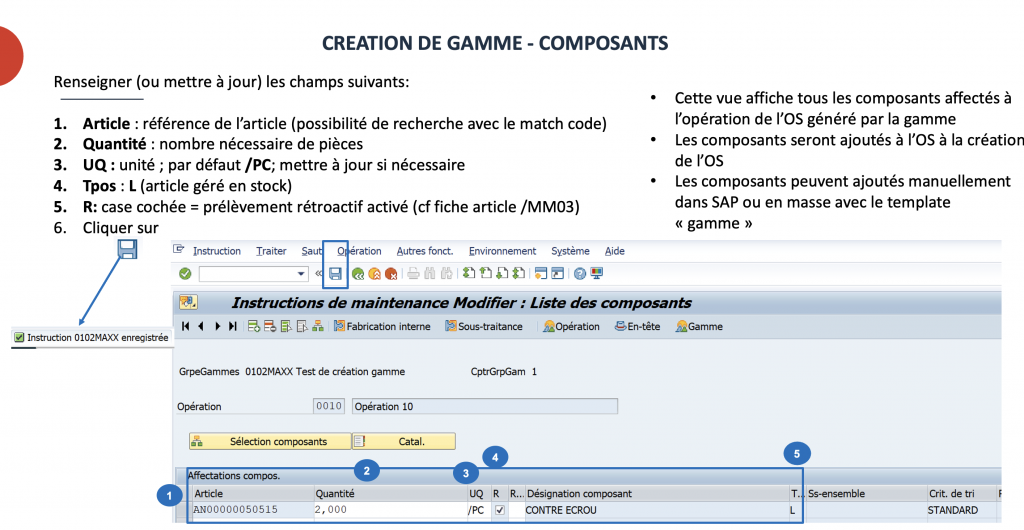Open the Help question mark icon
The height and width of the screenshot is (530, 1024).
click(x=579, y=273)
